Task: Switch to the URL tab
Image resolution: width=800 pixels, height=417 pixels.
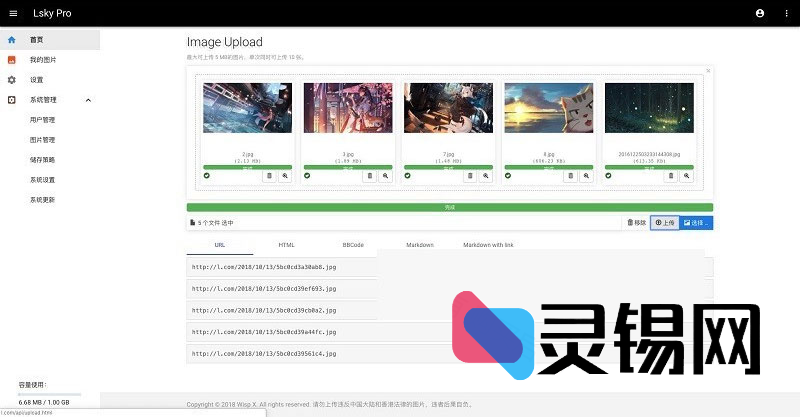Action: (220, 245)
